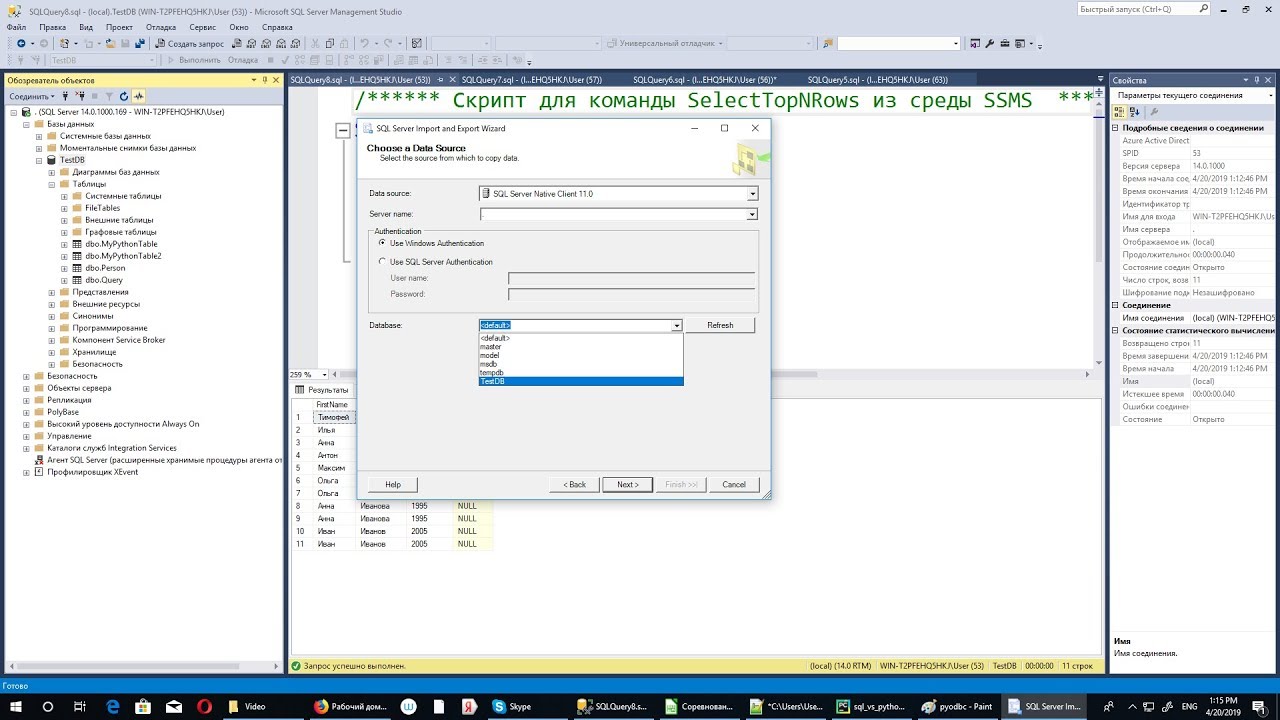Select master in the Database list
The height and width of the screenshot is (720, 1280).
click(x=581, y=347)
